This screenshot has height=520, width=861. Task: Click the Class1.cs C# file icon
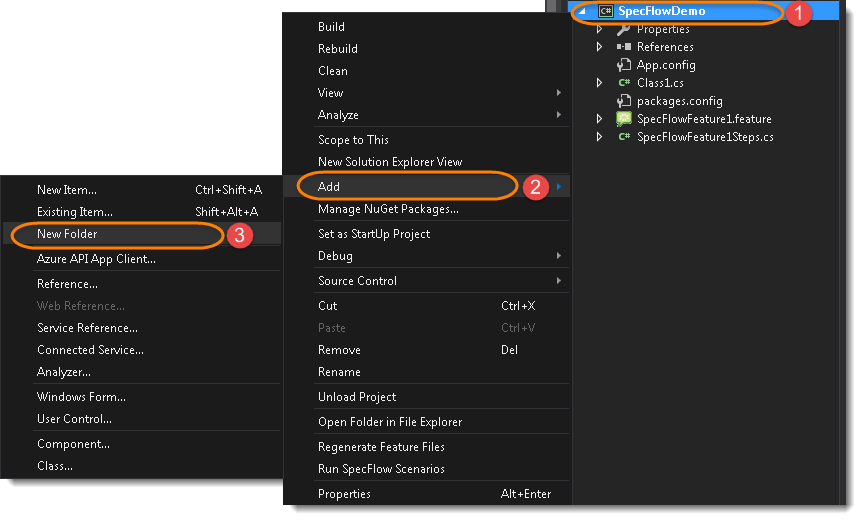[624, 83]
